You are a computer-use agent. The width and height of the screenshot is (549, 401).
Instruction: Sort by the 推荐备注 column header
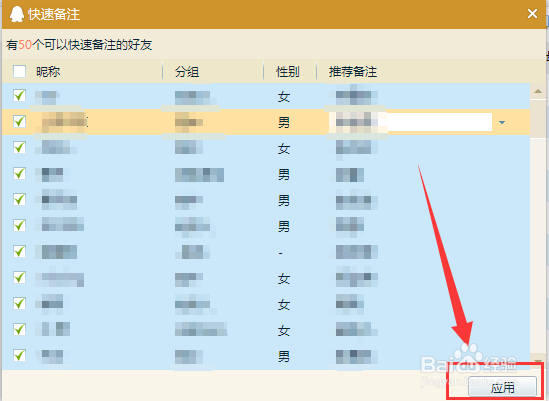pos(353,71)
